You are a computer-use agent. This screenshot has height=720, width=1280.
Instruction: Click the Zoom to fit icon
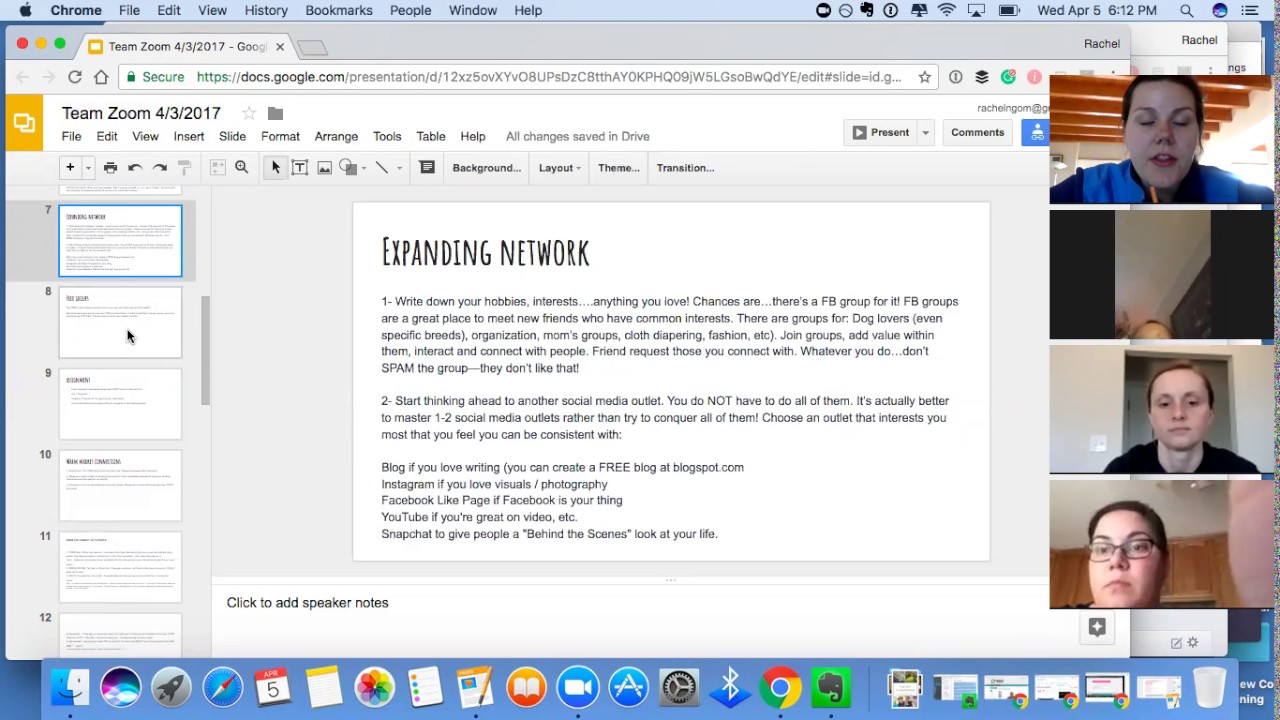tap(217, 168)
